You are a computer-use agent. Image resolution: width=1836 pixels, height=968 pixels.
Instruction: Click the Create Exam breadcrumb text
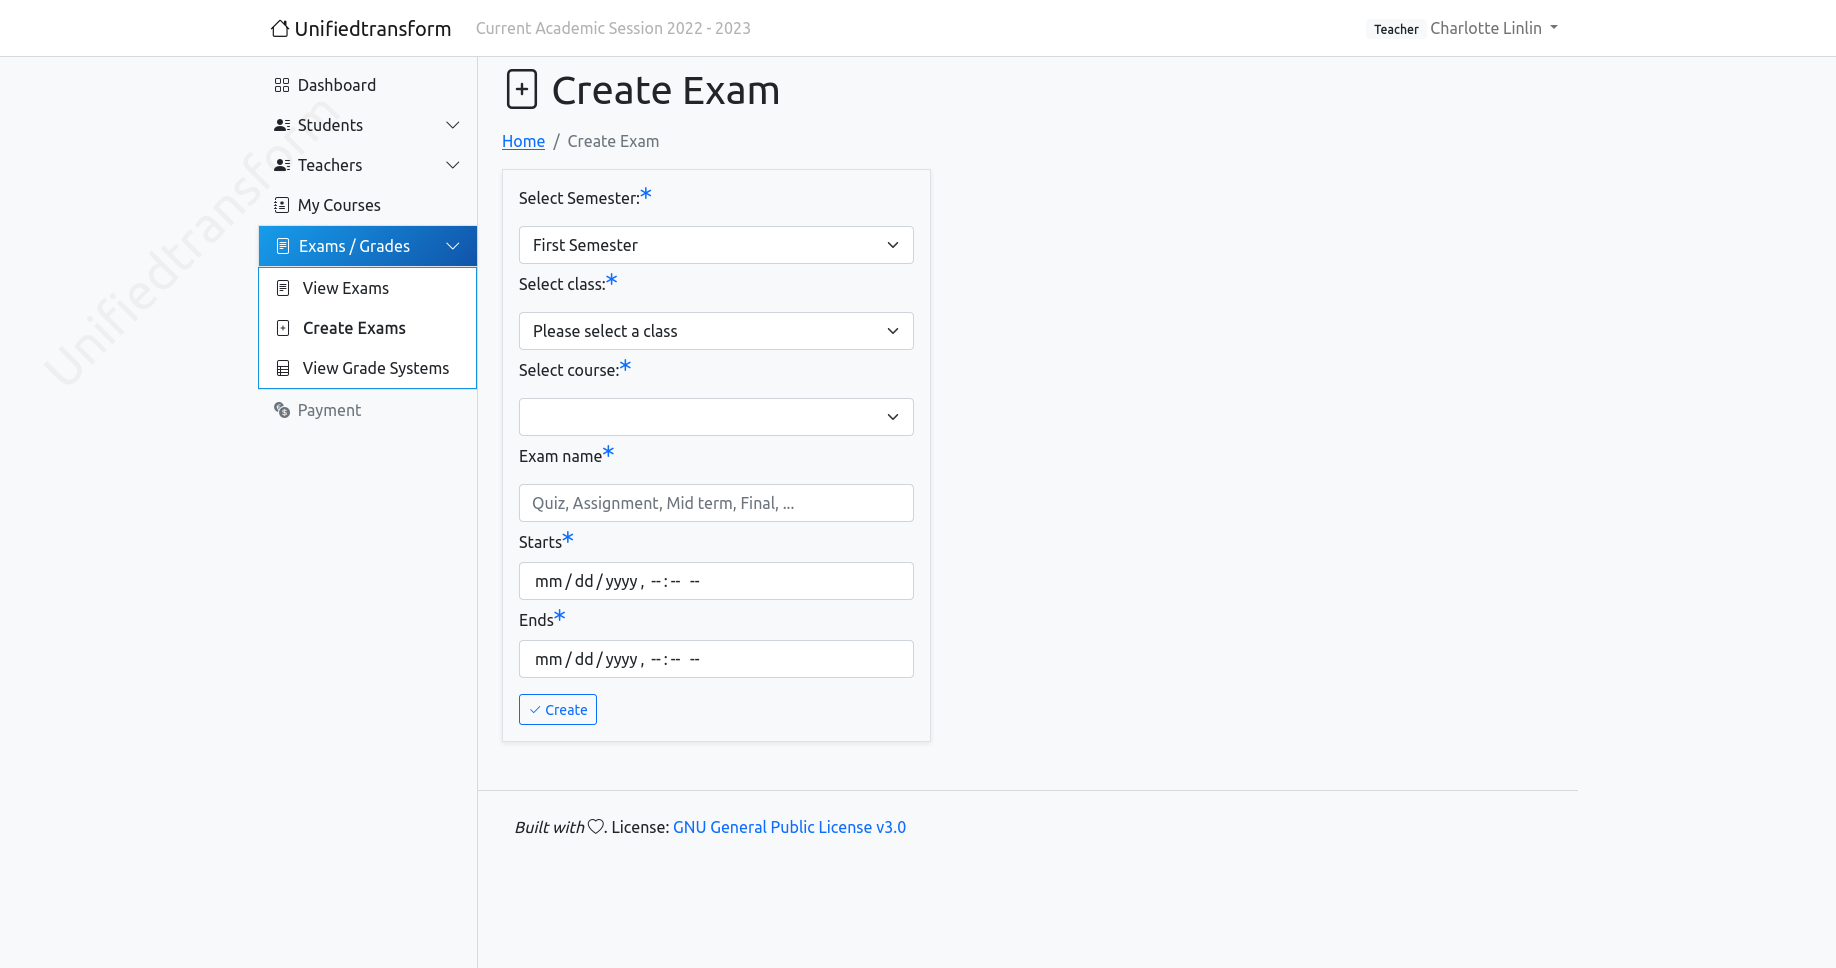613,141
